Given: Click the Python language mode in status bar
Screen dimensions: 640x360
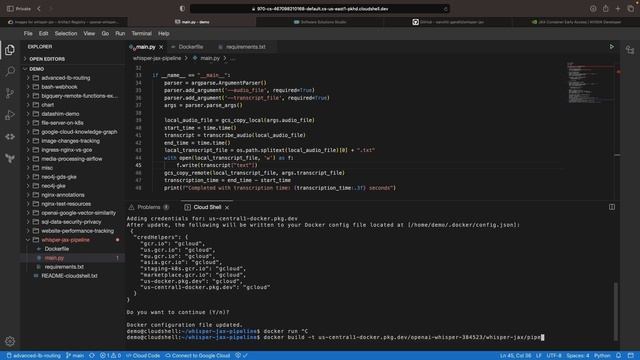Looking at the screenshot, I should click(x=602, y=356).
